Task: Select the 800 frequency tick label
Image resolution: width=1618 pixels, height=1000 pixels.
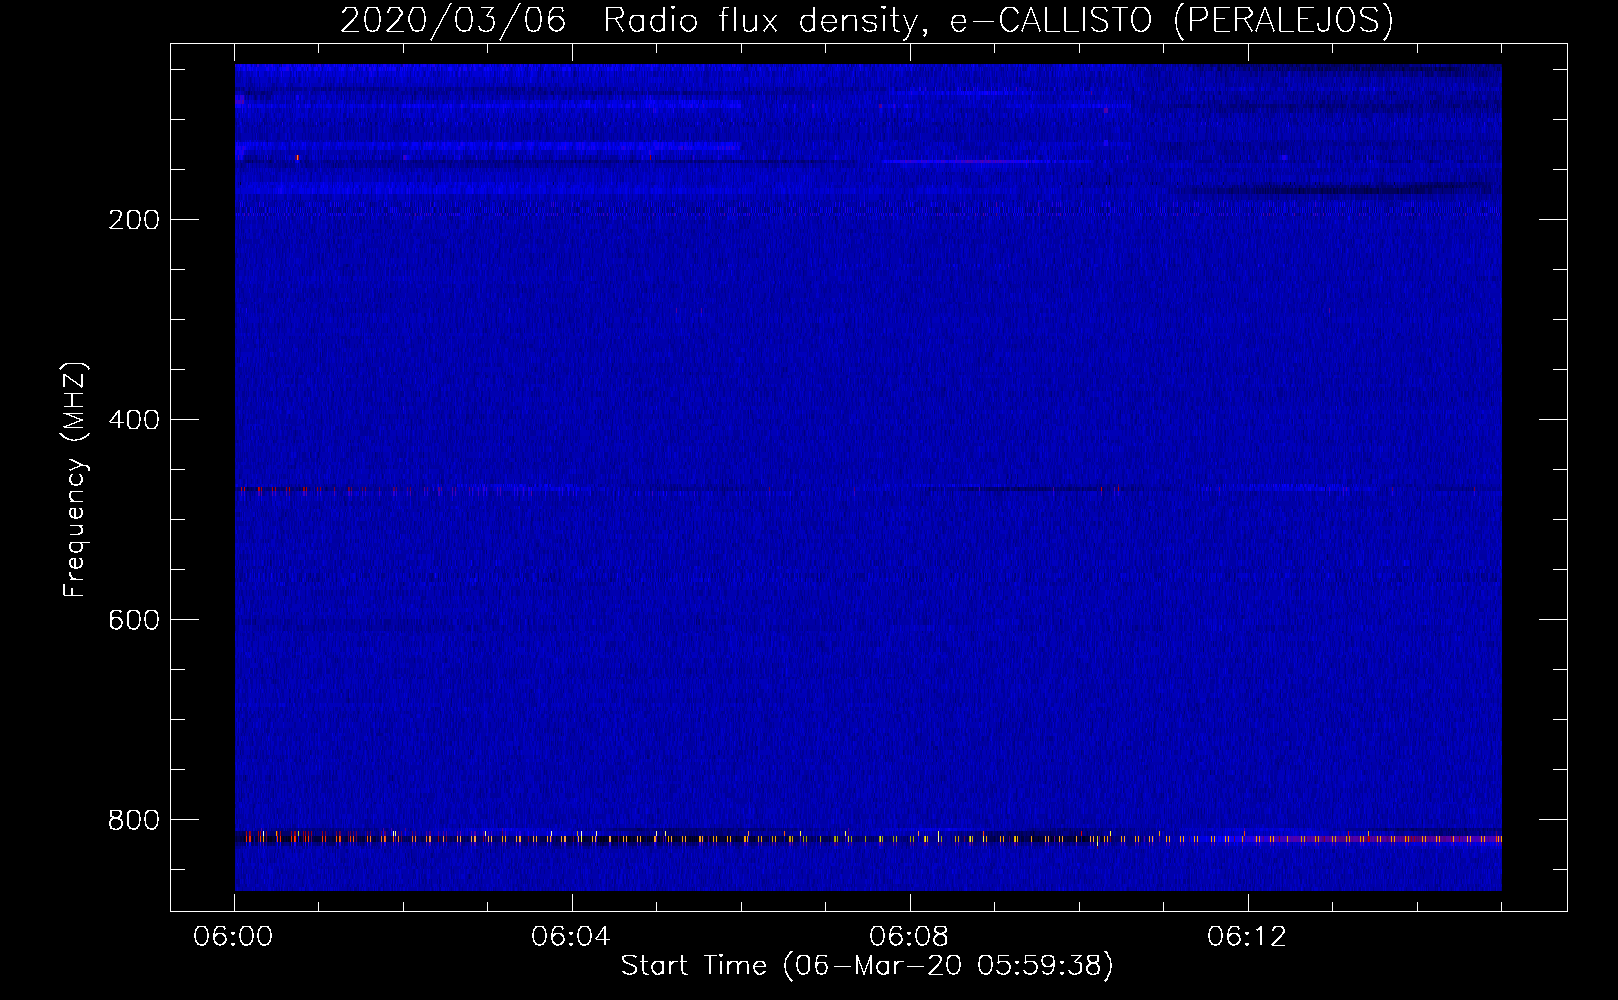Action: (133, 820)
